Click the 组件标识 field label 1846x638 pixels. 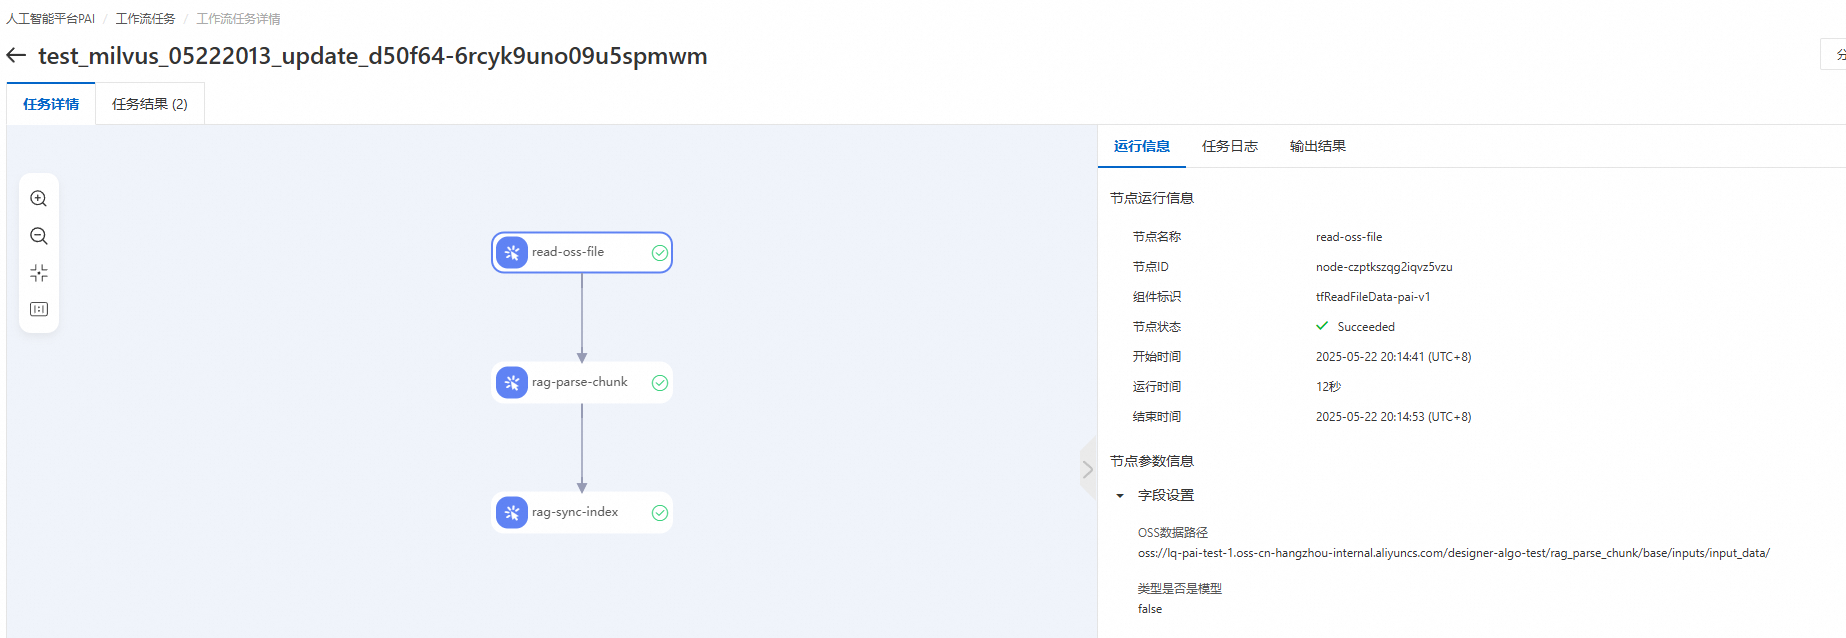pos(1157,297)
